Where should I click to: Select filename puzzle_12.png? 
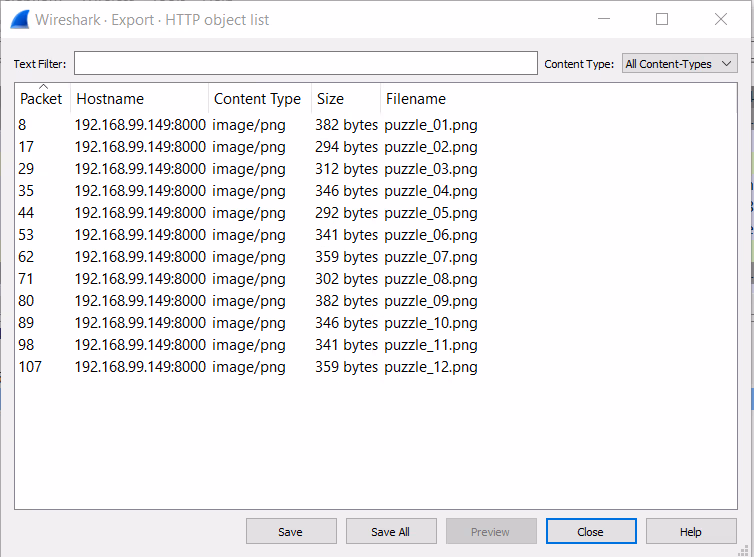click(x=431, y=367)
